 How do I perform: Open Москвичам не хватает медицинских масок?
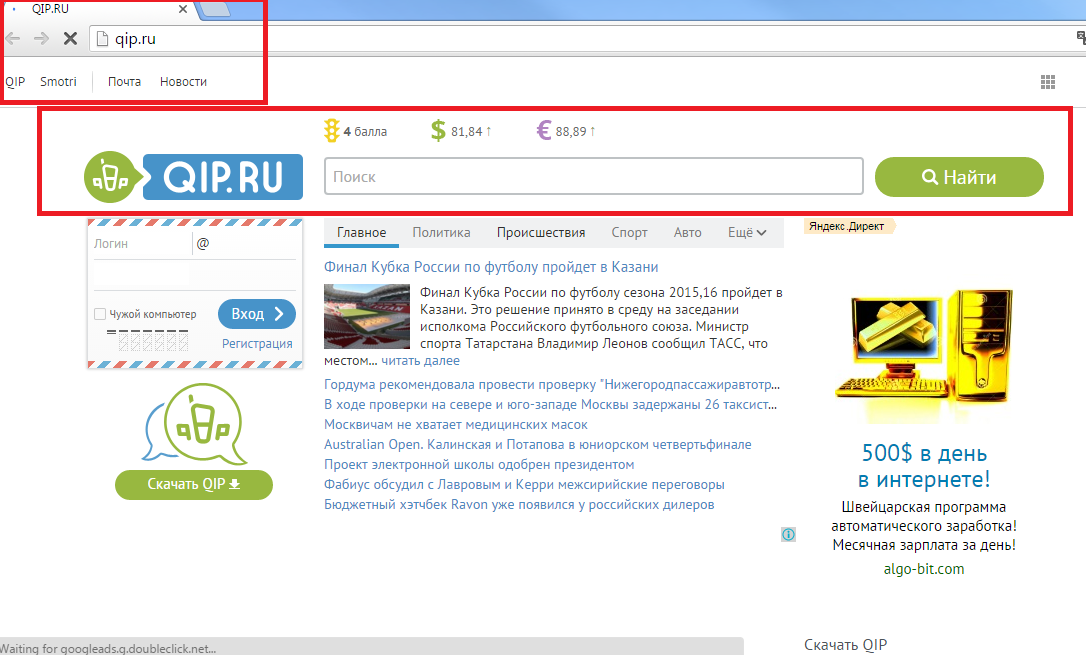[x=456, y=424]
